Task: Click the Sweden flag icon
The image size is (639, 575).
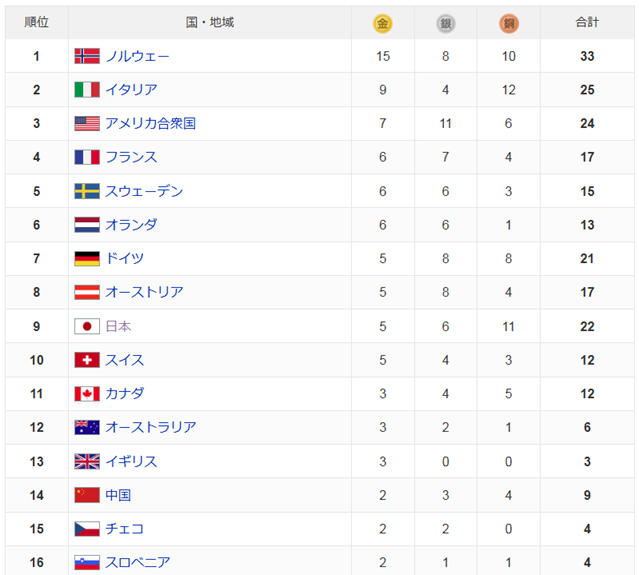Action: coord(87,191)
